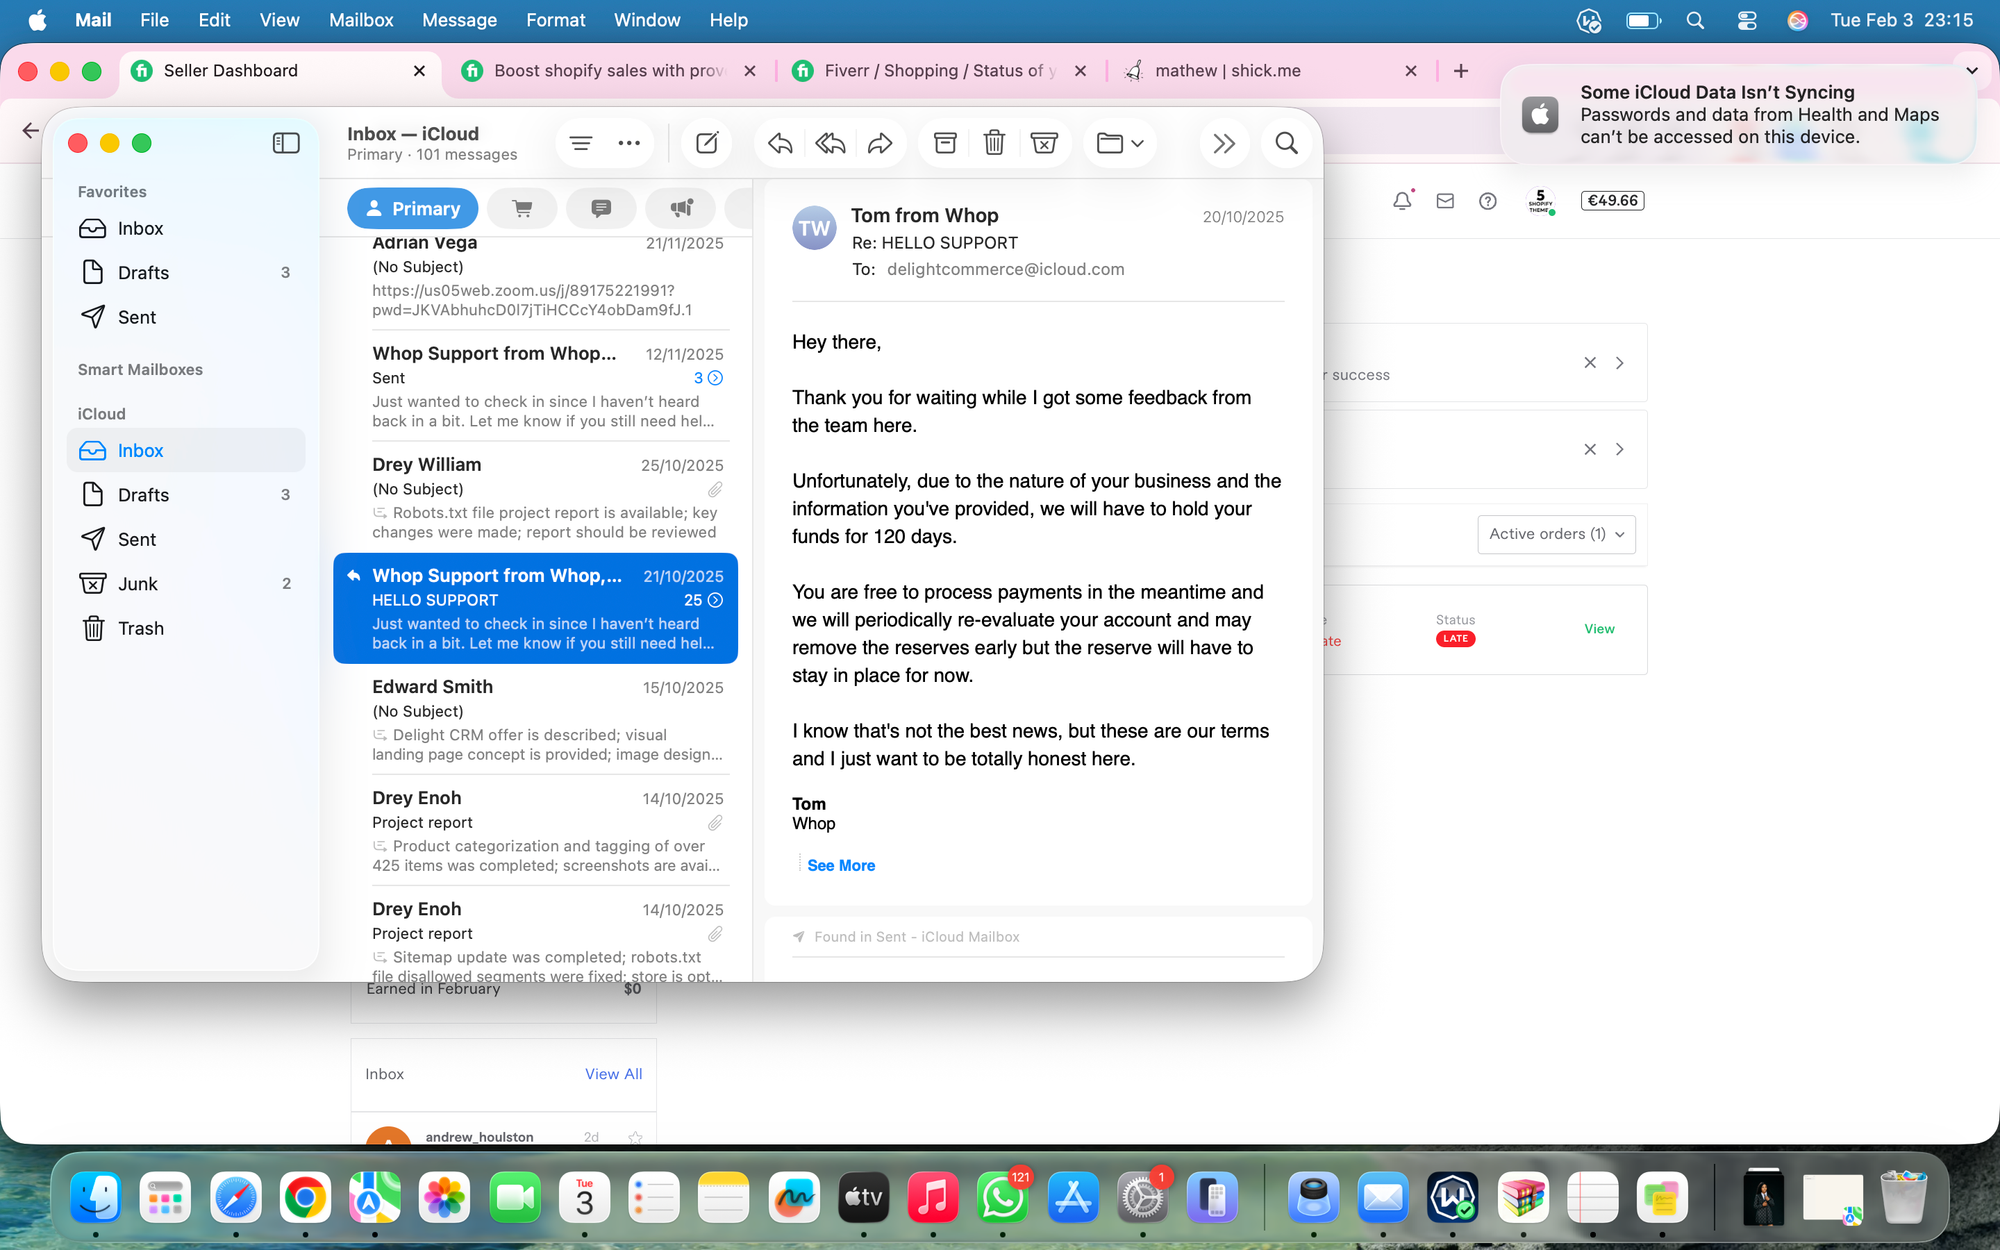This screenshot has width=2000, height=1250.
Task: Toggle the Mail sidebar visibility
Action: pyautogui.click(x=286, y=143)
